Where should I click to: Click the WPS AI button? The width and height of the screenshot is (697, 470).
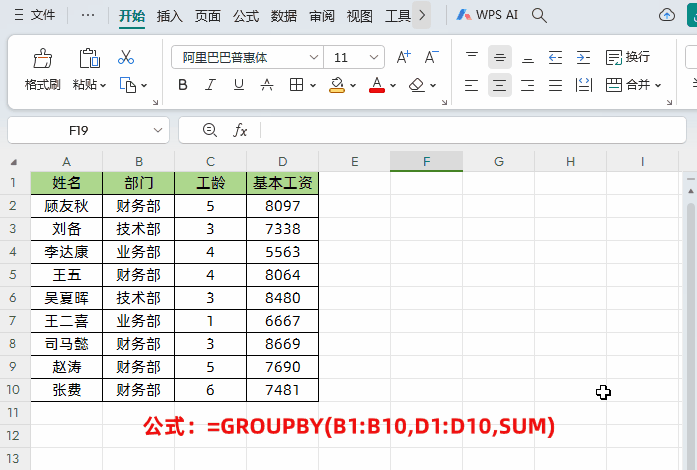pos(486,15)
